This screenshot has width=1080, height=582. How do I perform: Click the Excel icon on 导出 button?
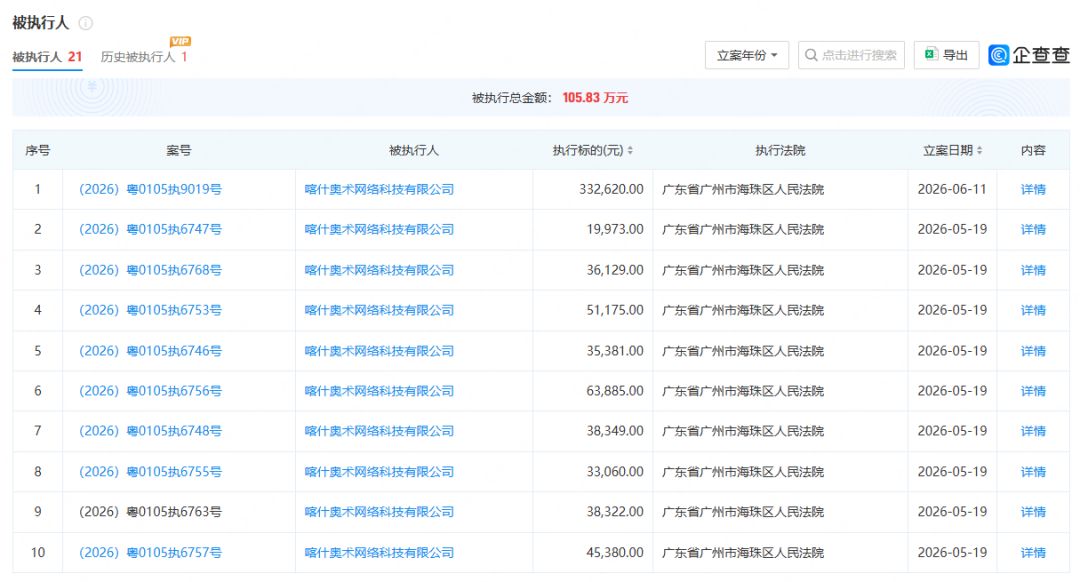pos(931,54)
